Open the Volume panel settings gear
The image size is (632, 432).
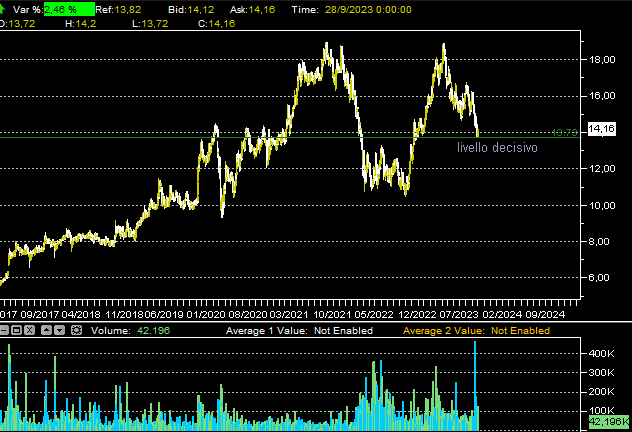(76, 330)
